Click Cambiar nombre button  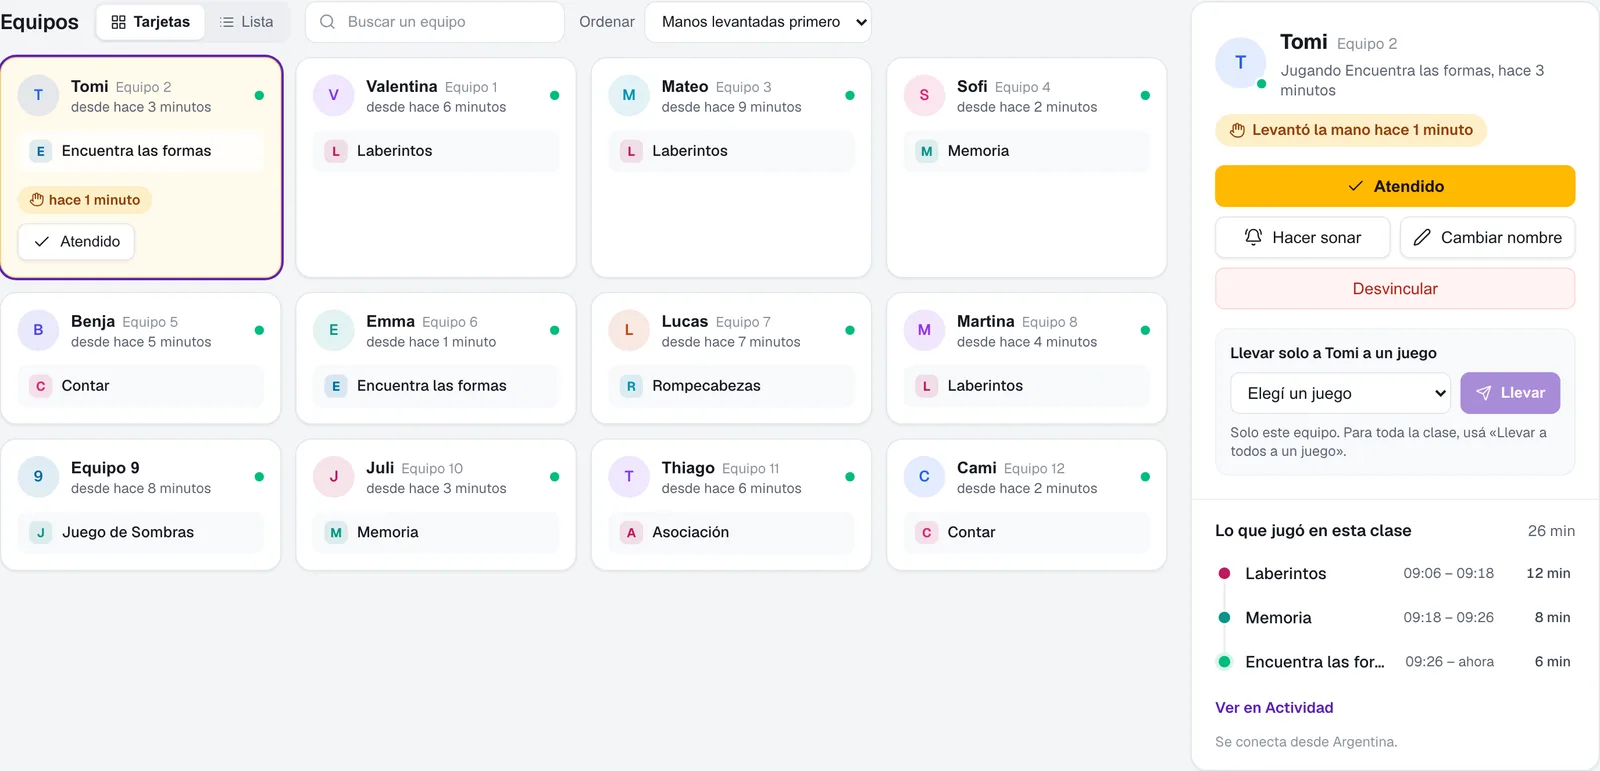pyautogui.click(x=1487, y=237)
